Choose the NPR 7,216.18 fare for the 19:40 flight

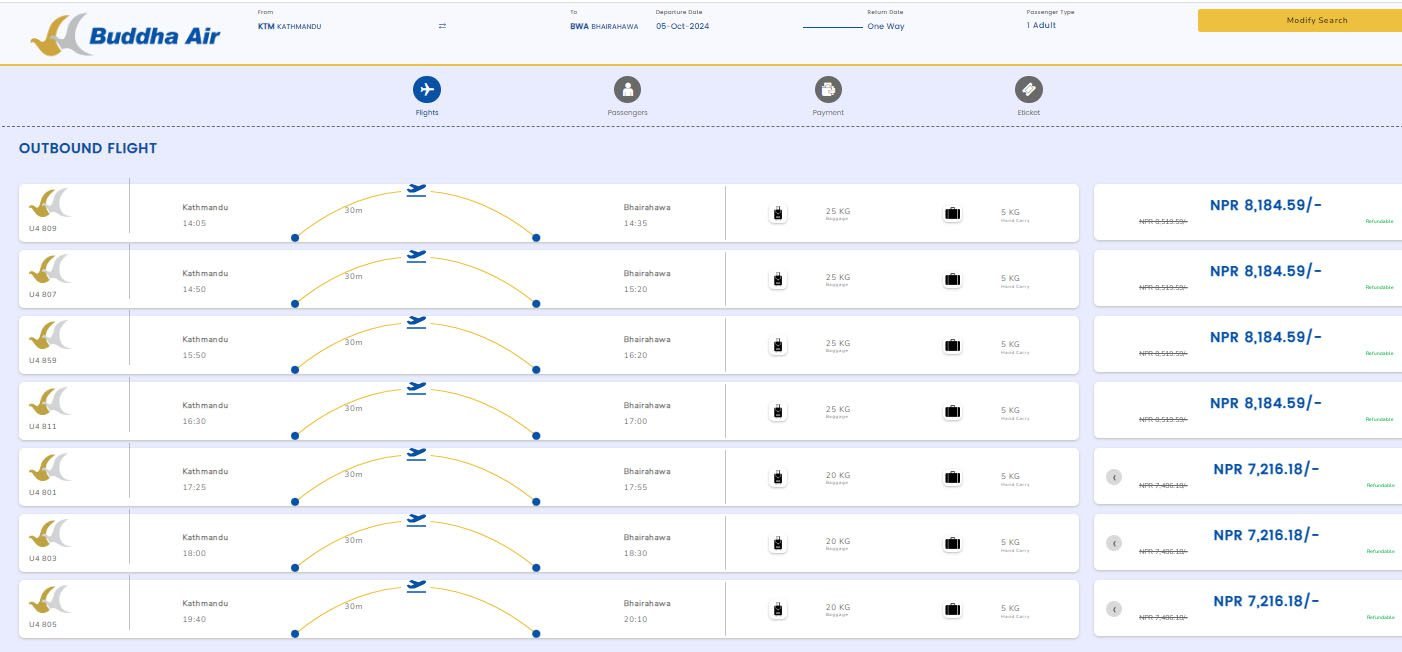coord(1265,601)
